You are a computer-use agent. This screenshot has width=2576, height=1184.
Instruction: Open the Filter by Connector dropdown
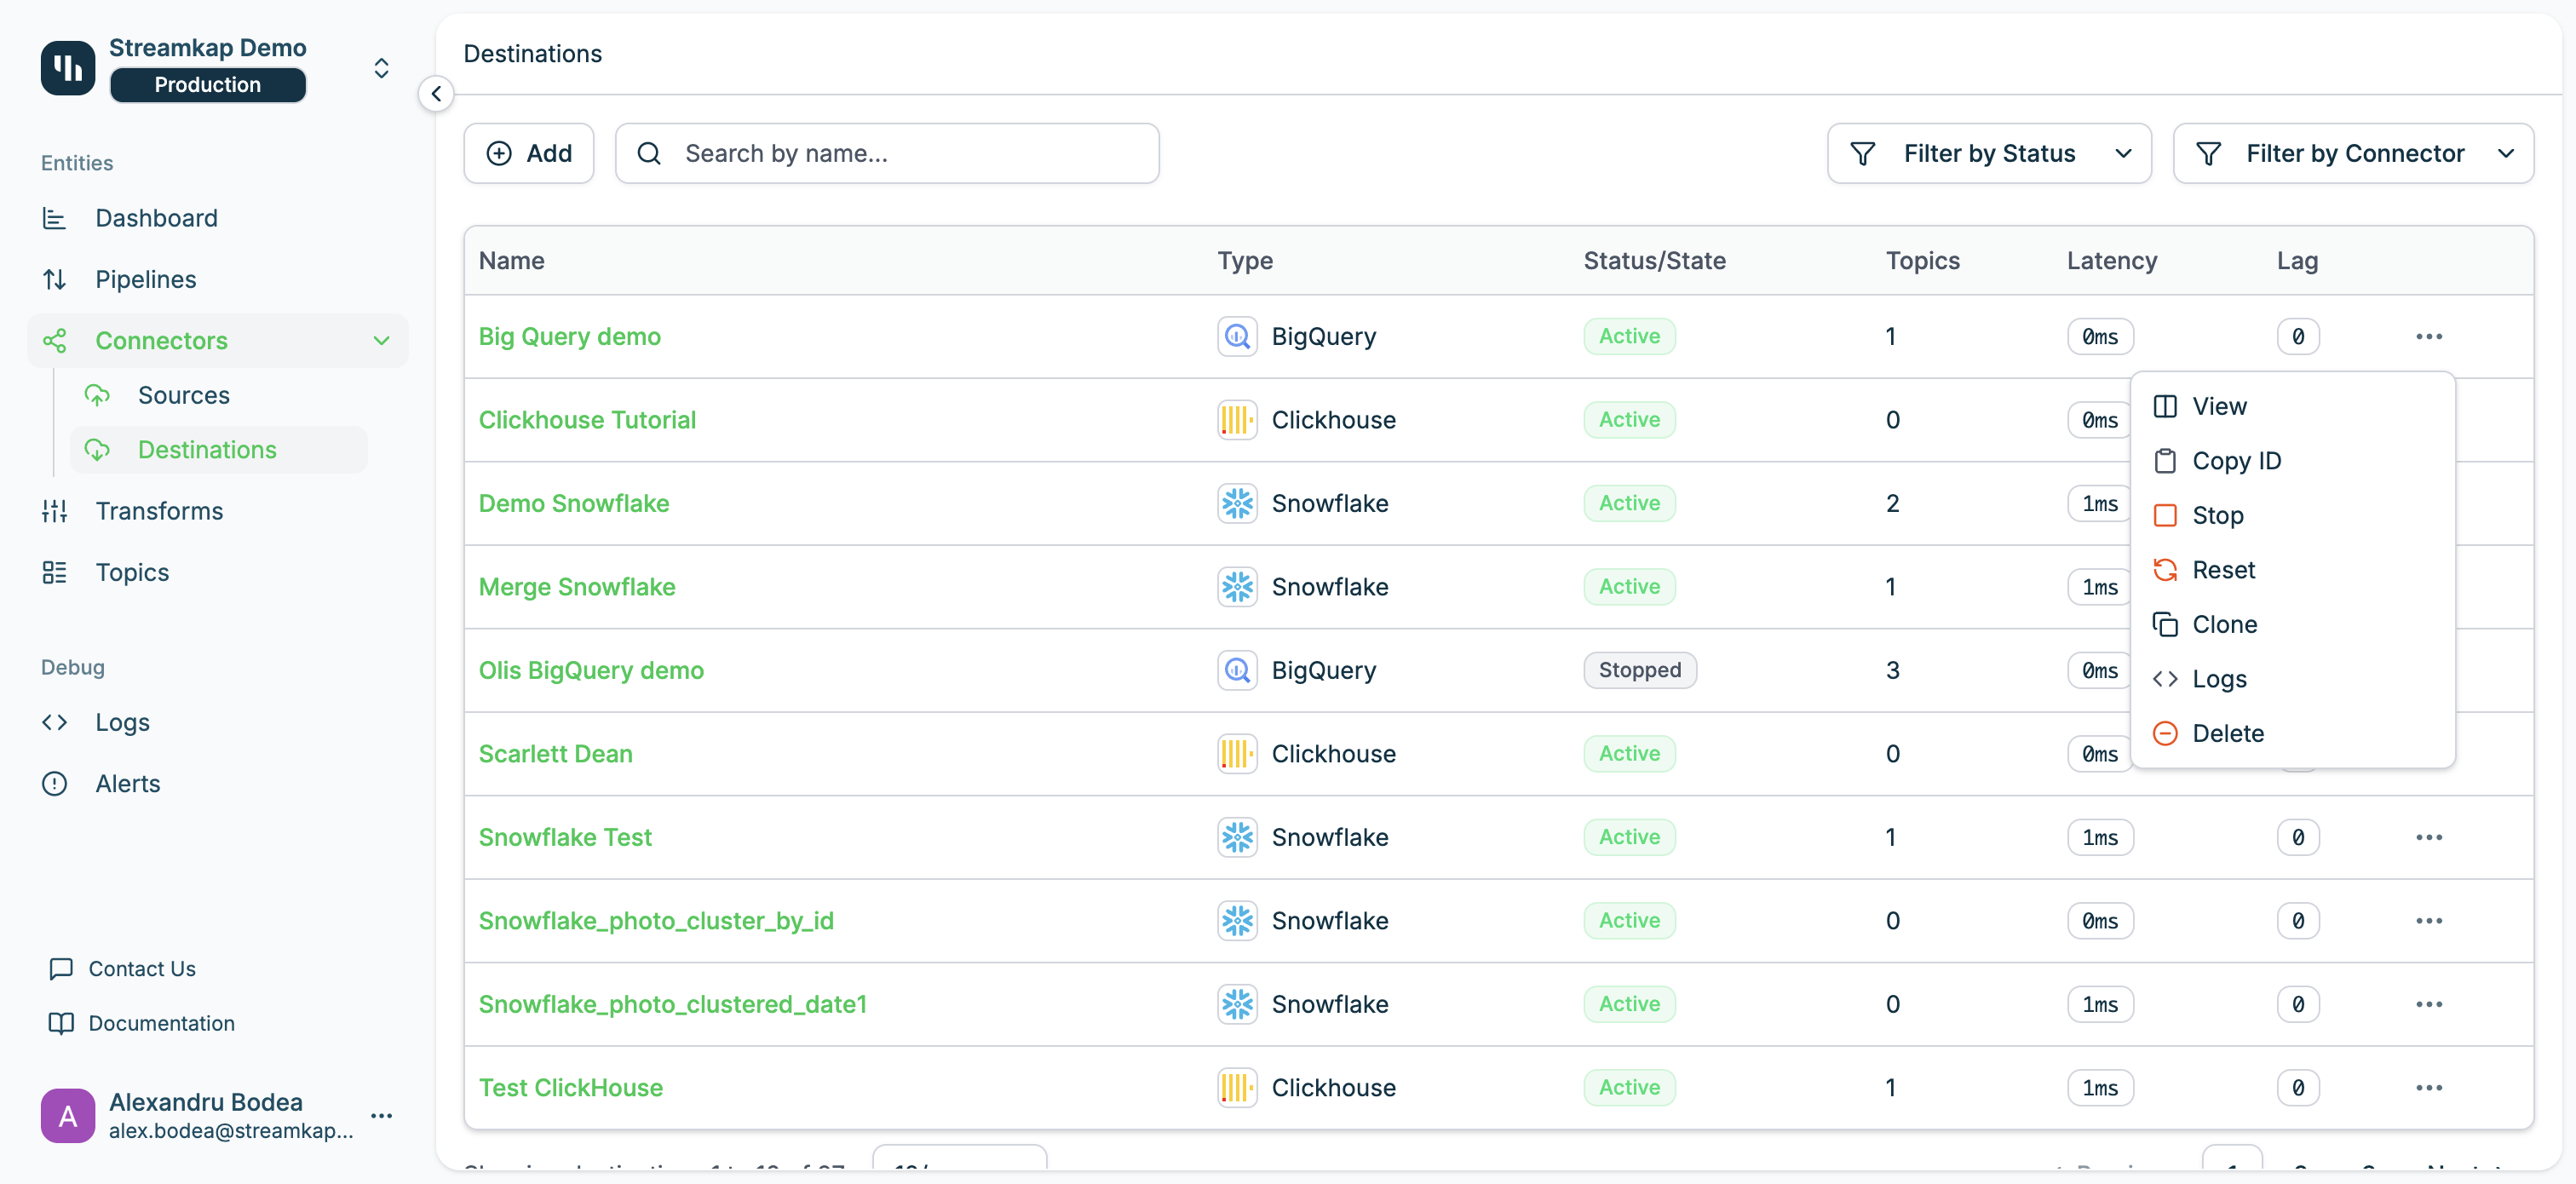[2352, 153]
